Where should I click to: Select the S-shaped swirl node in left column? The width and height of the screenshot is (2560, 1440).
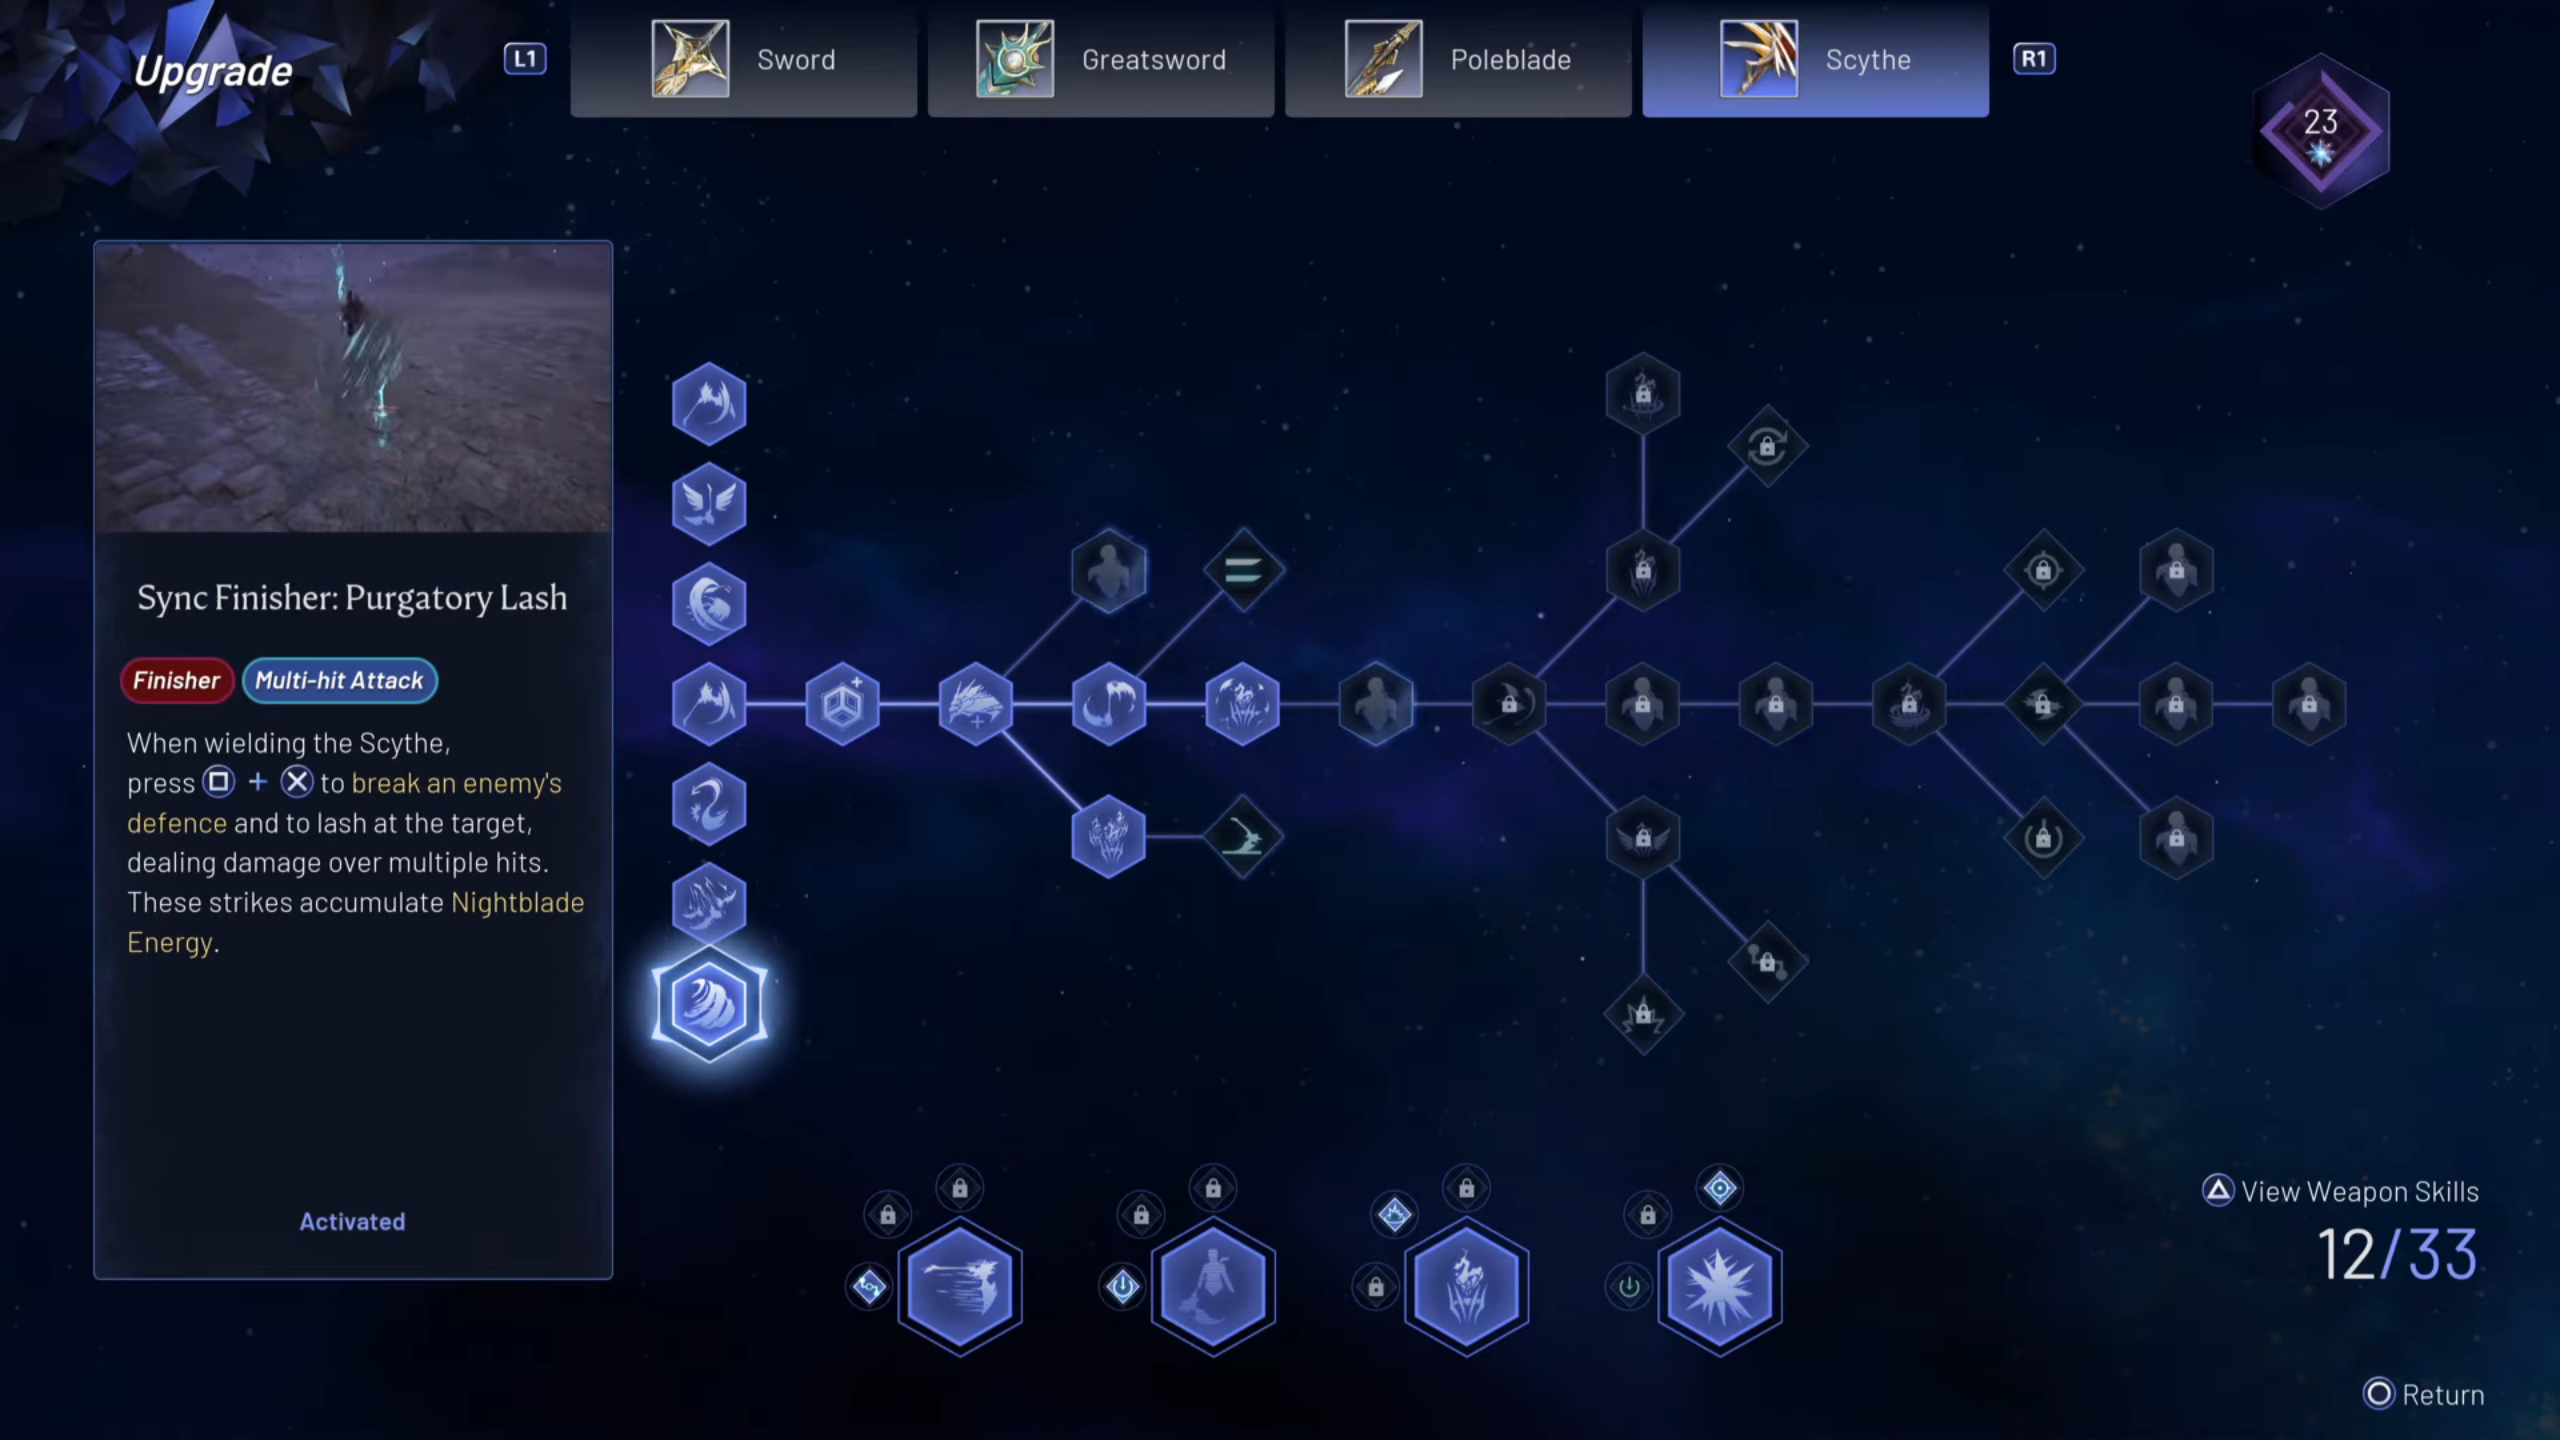pyautogui.click(x=709, y=804)
